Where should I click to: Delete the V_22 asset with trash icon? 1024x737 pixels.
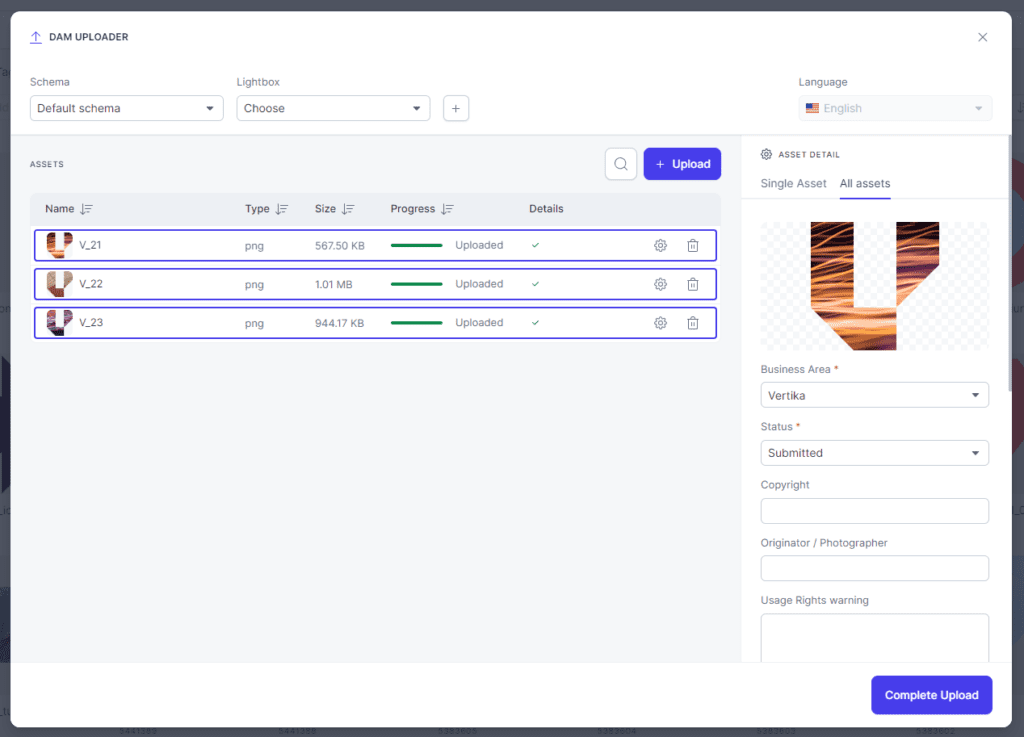click(x=693, y=284)
